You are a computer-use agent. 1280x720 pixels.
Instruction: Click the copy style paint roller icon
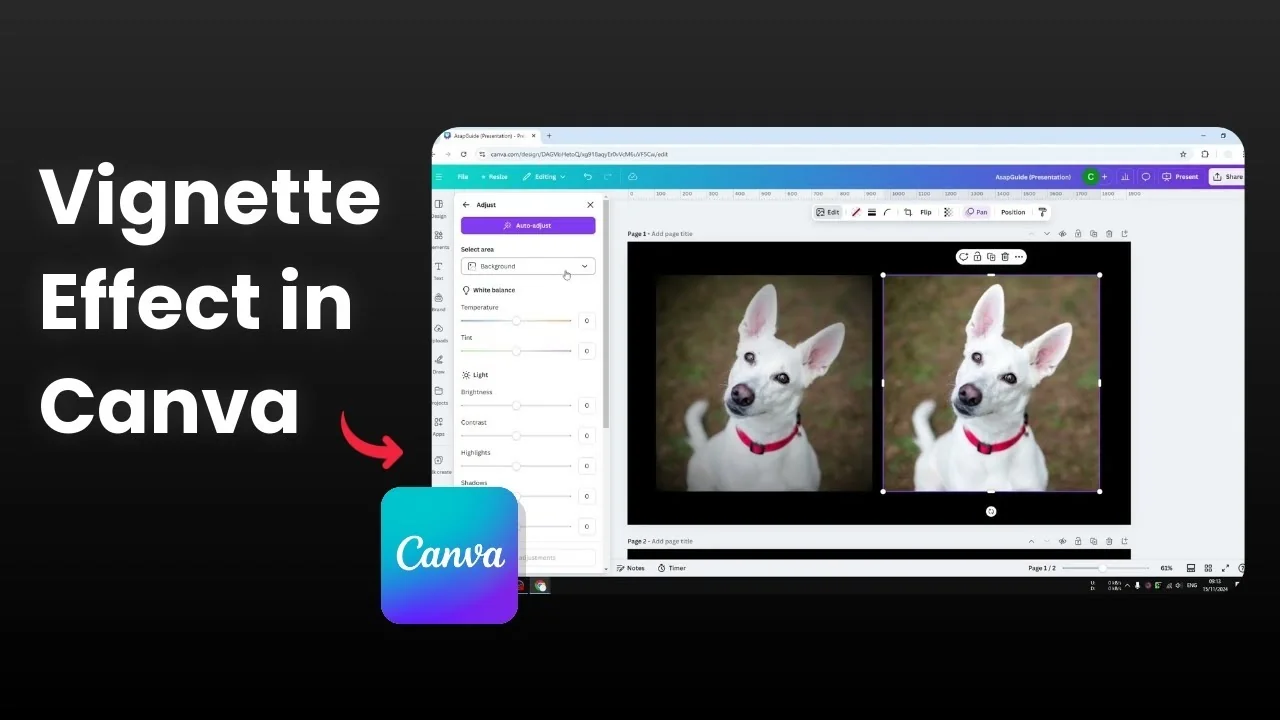(1042, 212)
